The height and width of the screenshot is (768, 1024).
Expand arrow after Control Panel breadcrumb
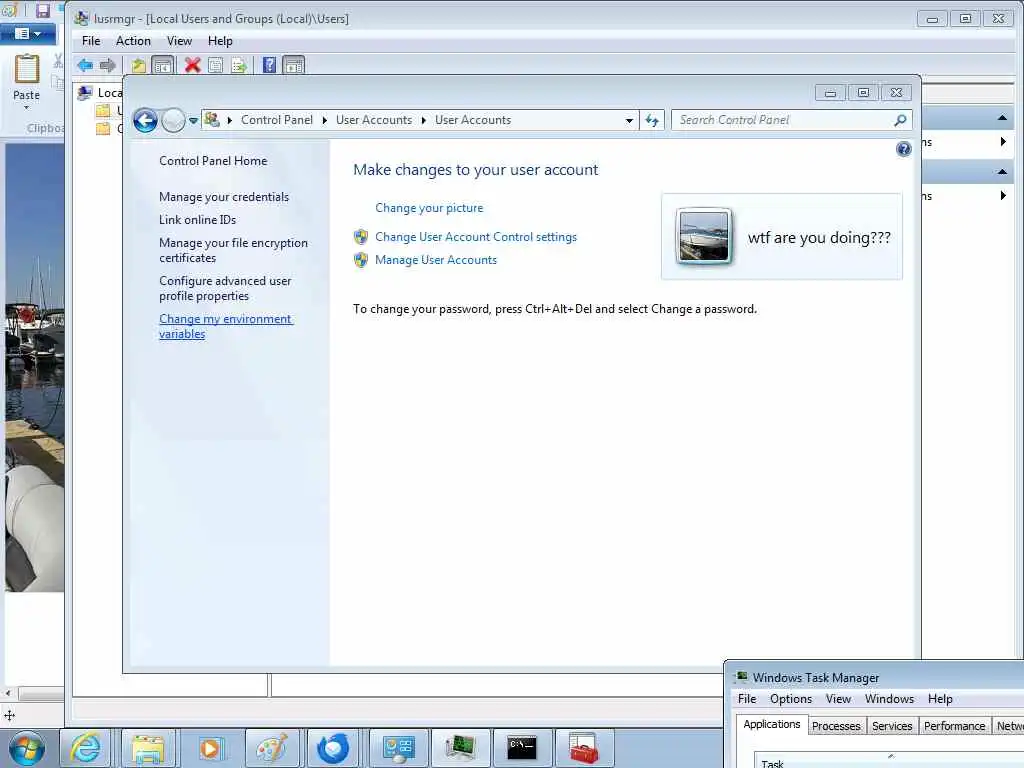[x=325, y=120]
